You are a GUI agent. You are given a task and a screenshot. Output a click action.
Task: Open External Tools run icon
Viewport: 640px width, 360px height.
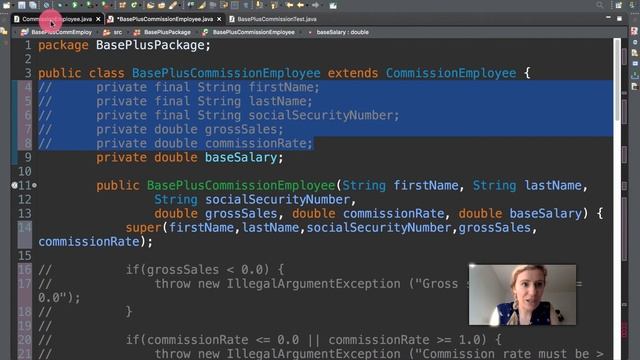(105, 5)
